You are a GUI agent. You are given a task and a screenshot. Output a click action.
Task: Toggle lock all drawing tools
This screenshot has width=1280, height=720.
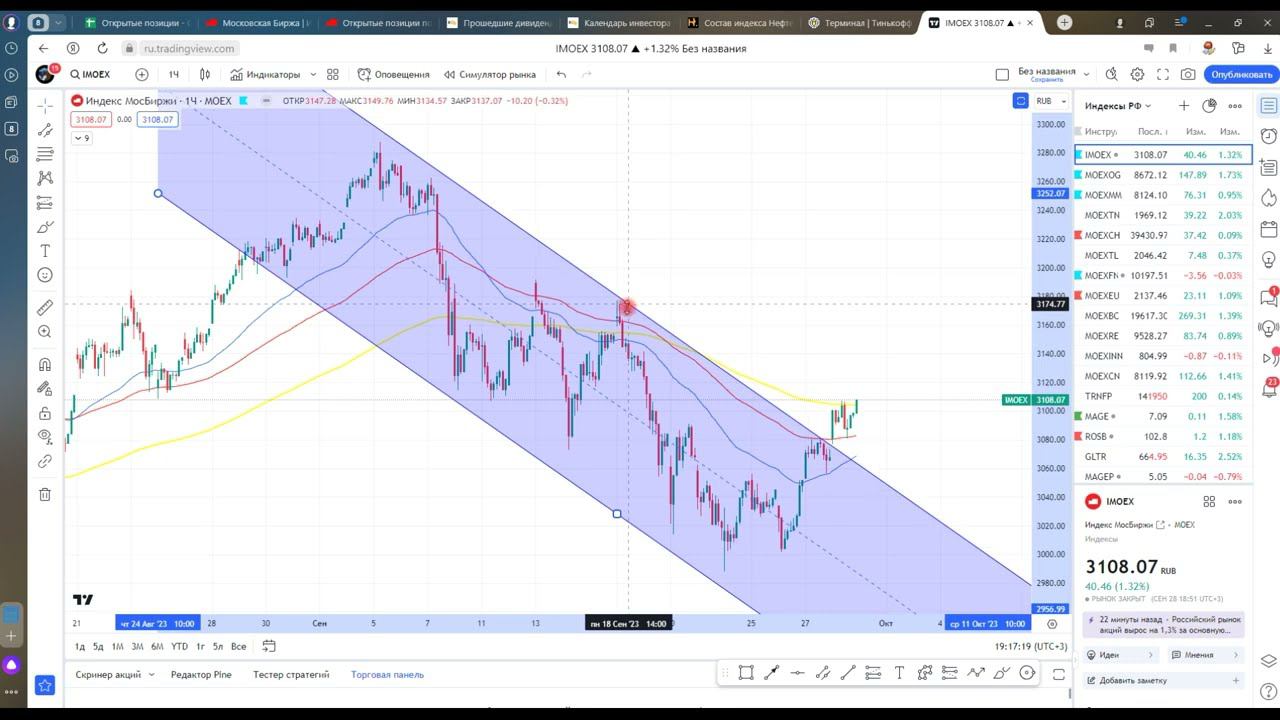pos(45,413)
